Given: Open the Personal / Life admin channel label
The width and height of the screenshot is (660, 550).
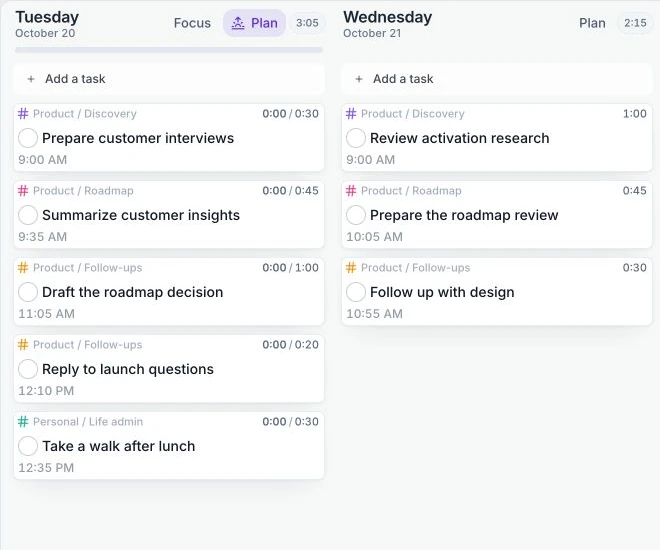Looking at the screenshot, I should (x=88, y=422).
